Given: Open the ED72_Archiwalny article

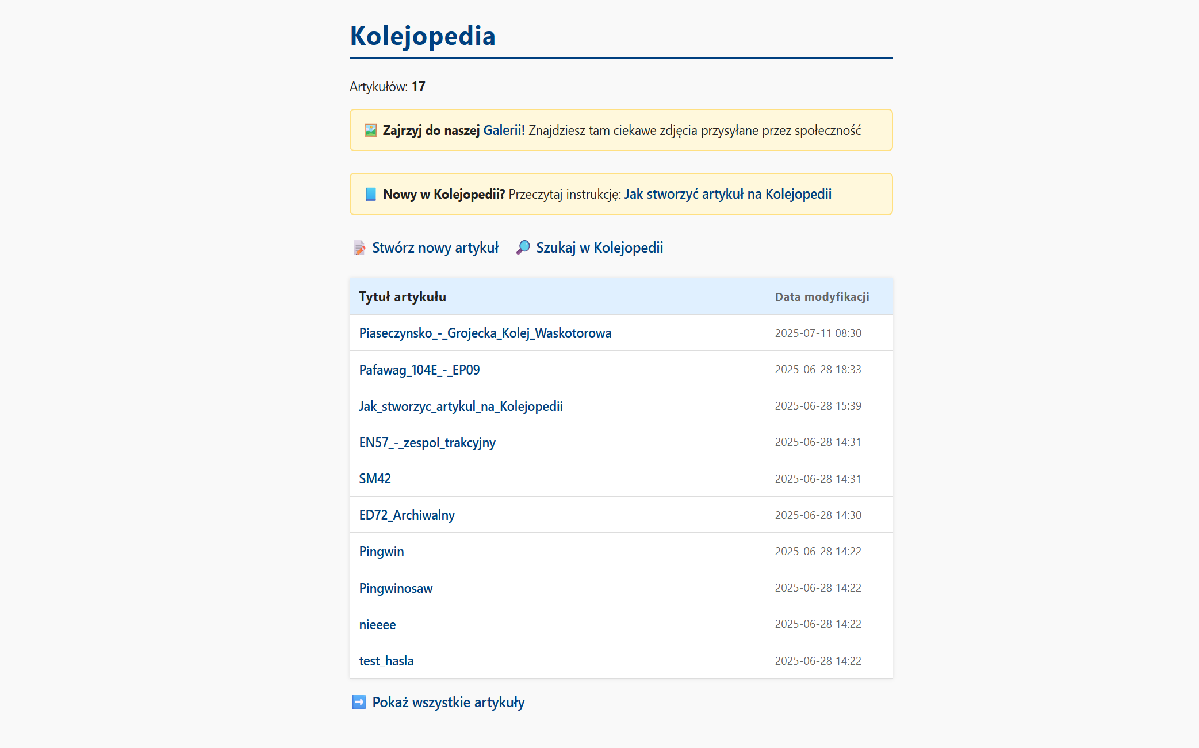Looking at the screenshot, I should click(x=407, y=515).
